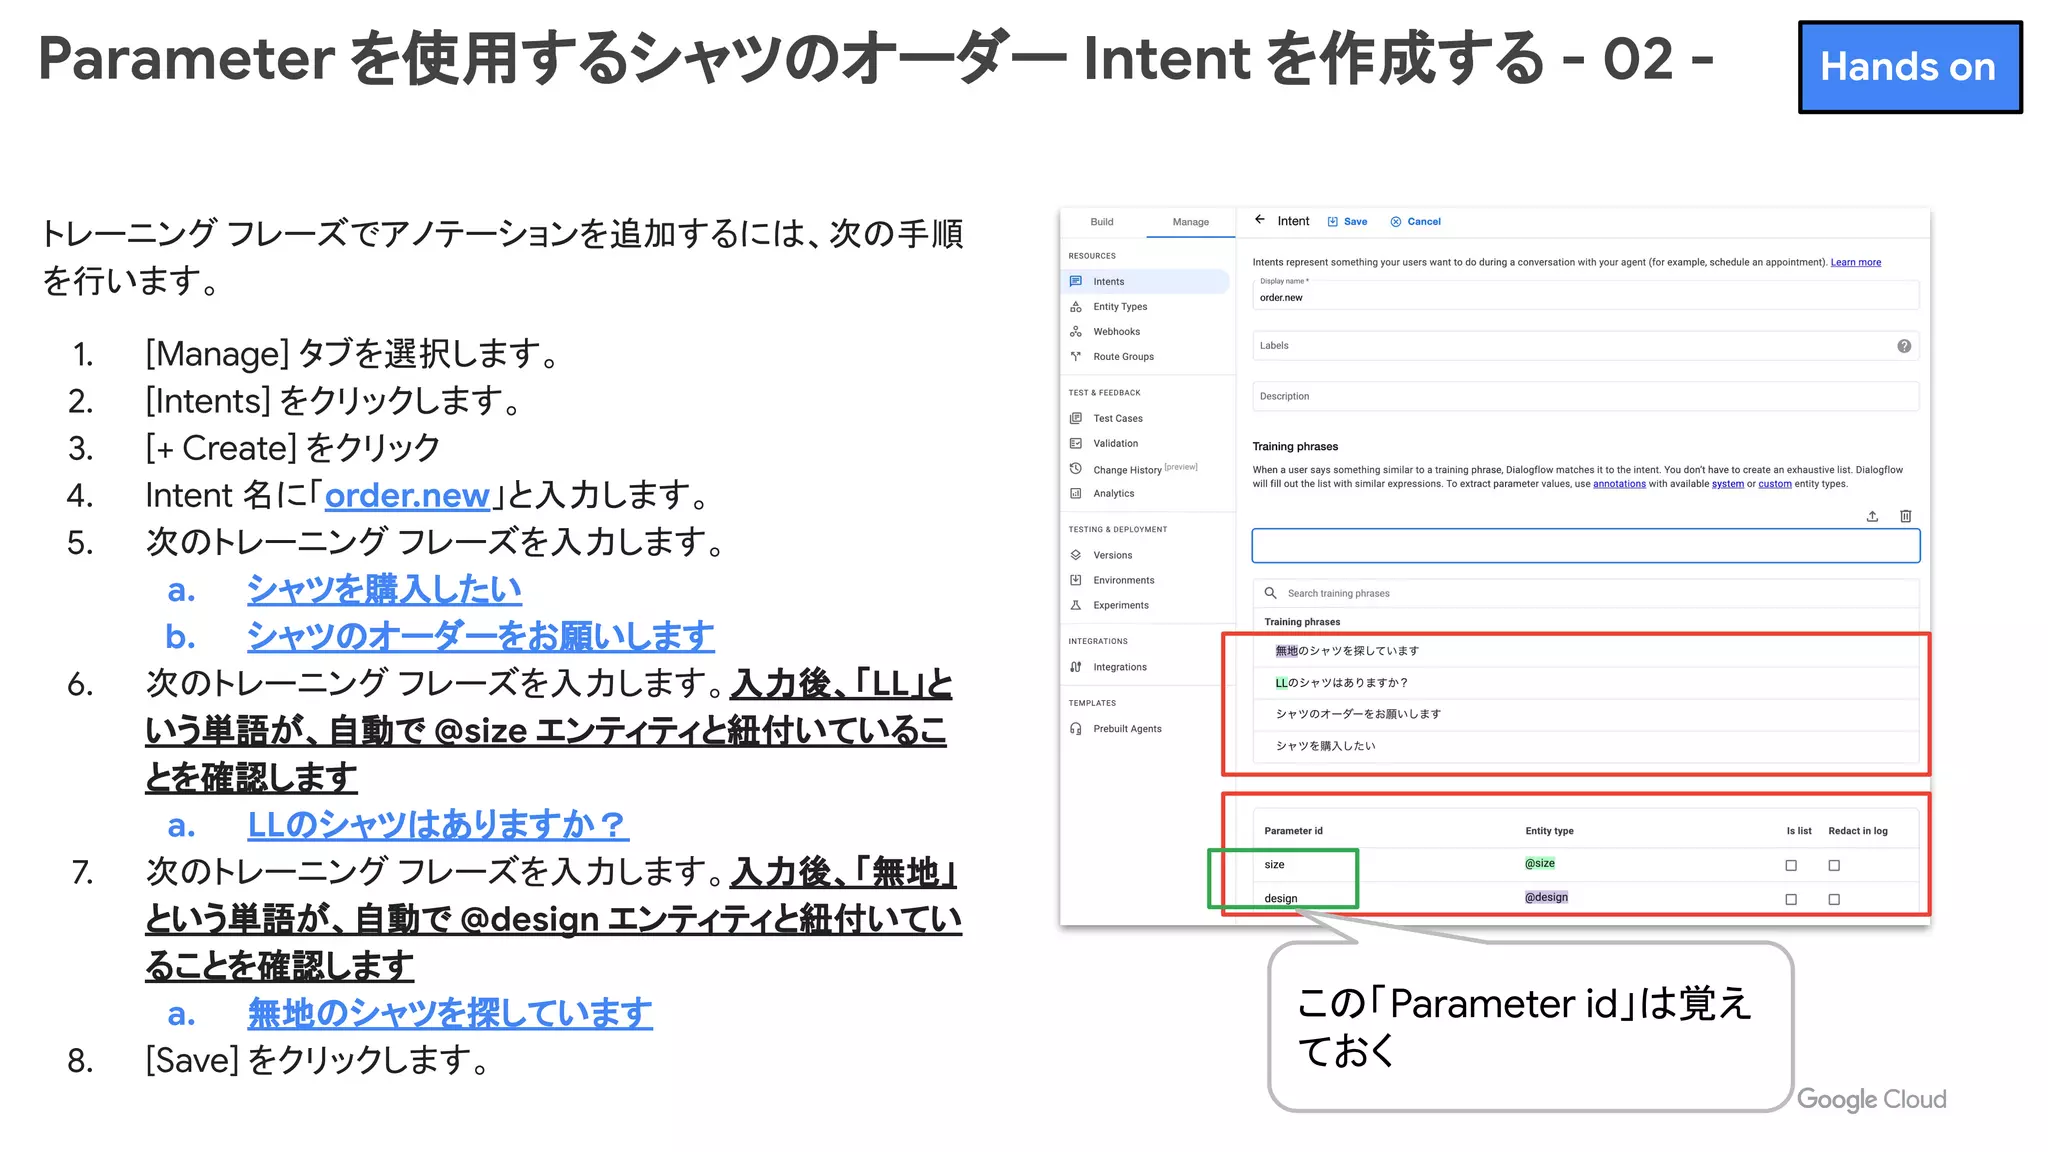The image size is (2048, 1152).
Task: Tick Redact in log checkbox for design
Action: click(1834, 899)
